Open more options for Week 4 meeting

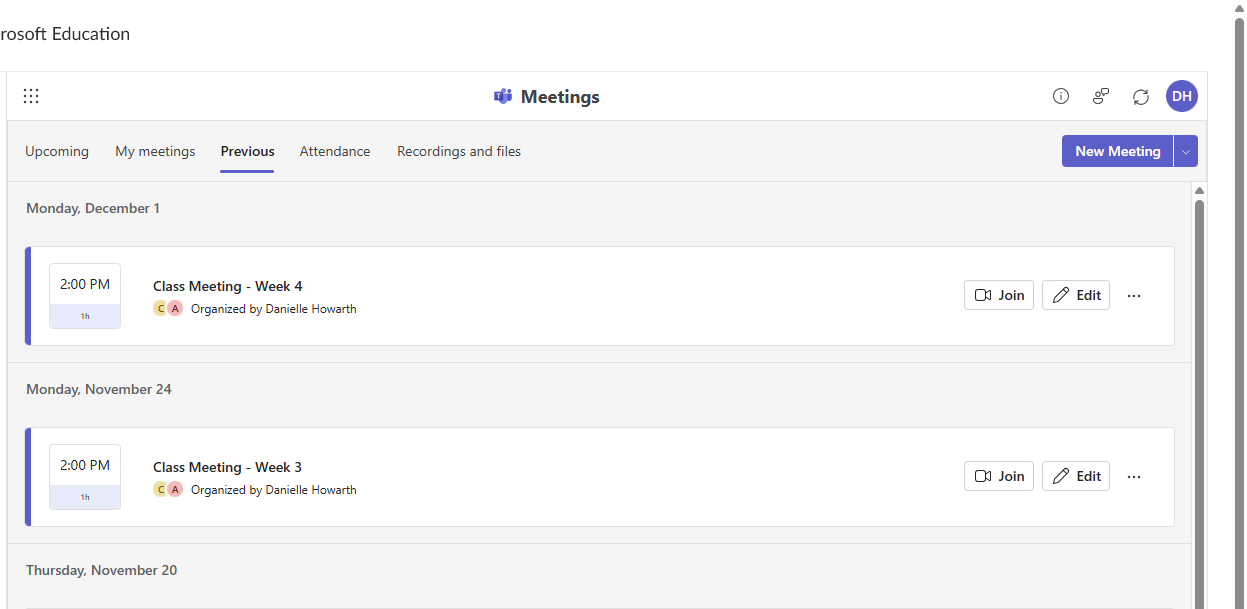tap(1134, 295)
